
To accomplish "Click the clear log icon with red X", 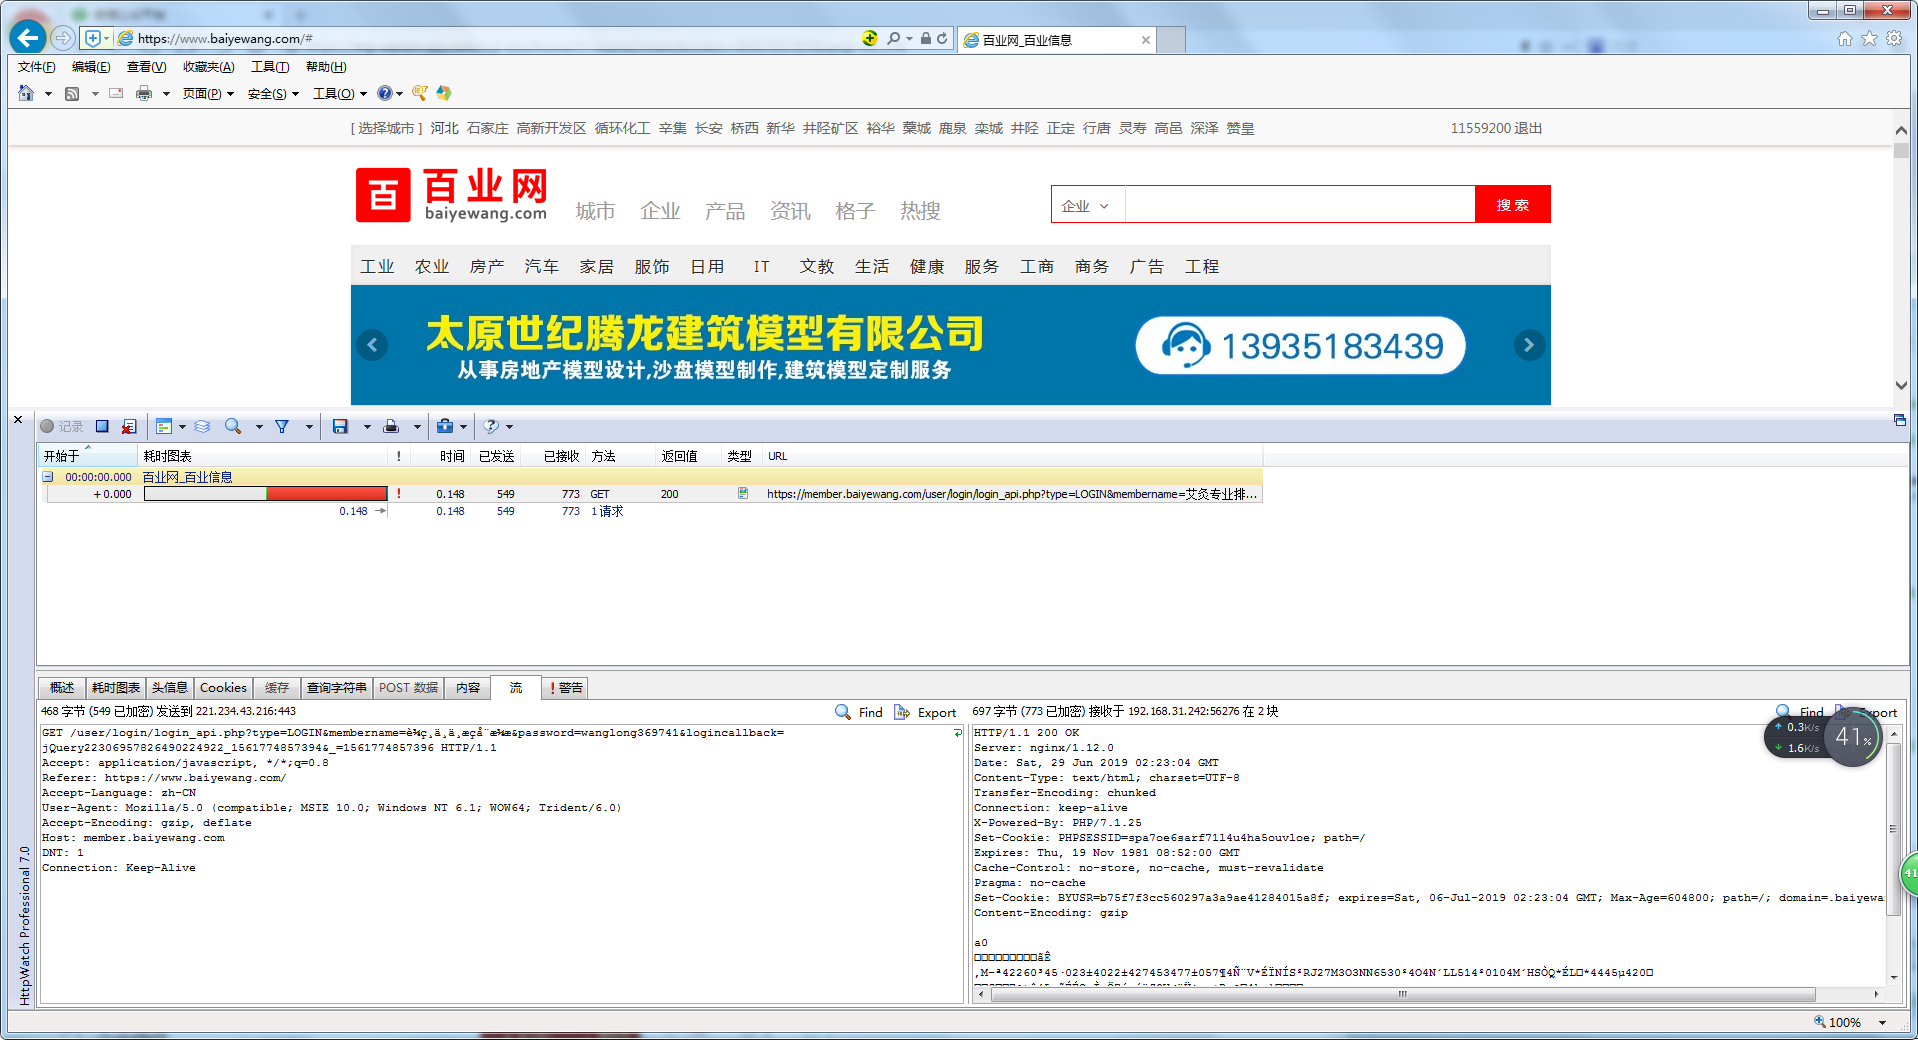I will point(129,427).
